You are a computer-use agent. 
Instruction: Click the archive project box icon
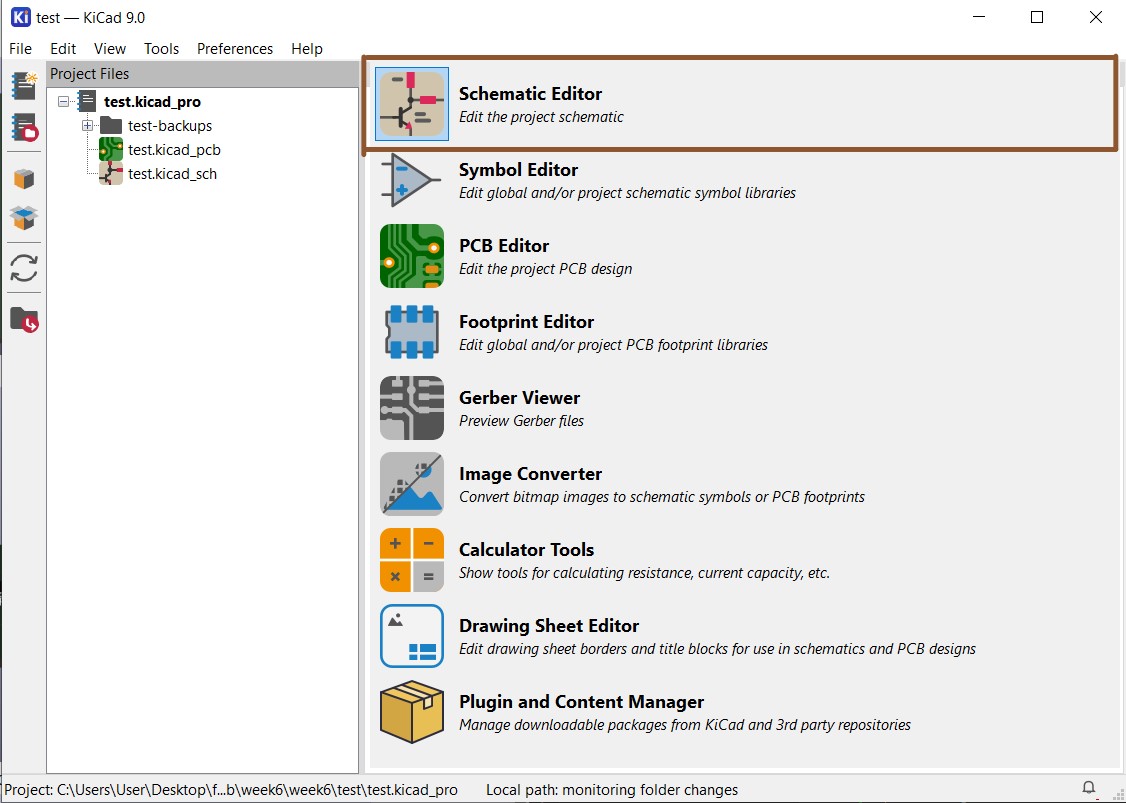(x=24, y=179)
